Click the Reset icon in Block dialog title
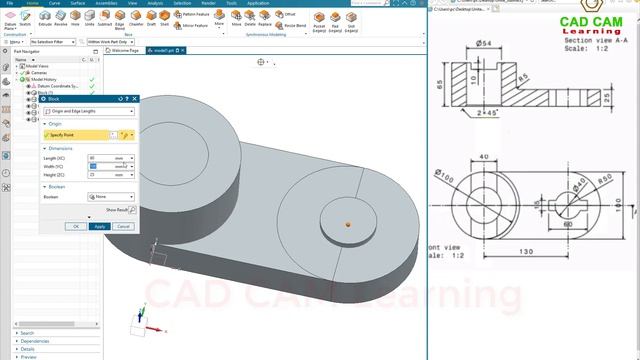640x360 pixels. pyautogui.click(x=120, y=99)
